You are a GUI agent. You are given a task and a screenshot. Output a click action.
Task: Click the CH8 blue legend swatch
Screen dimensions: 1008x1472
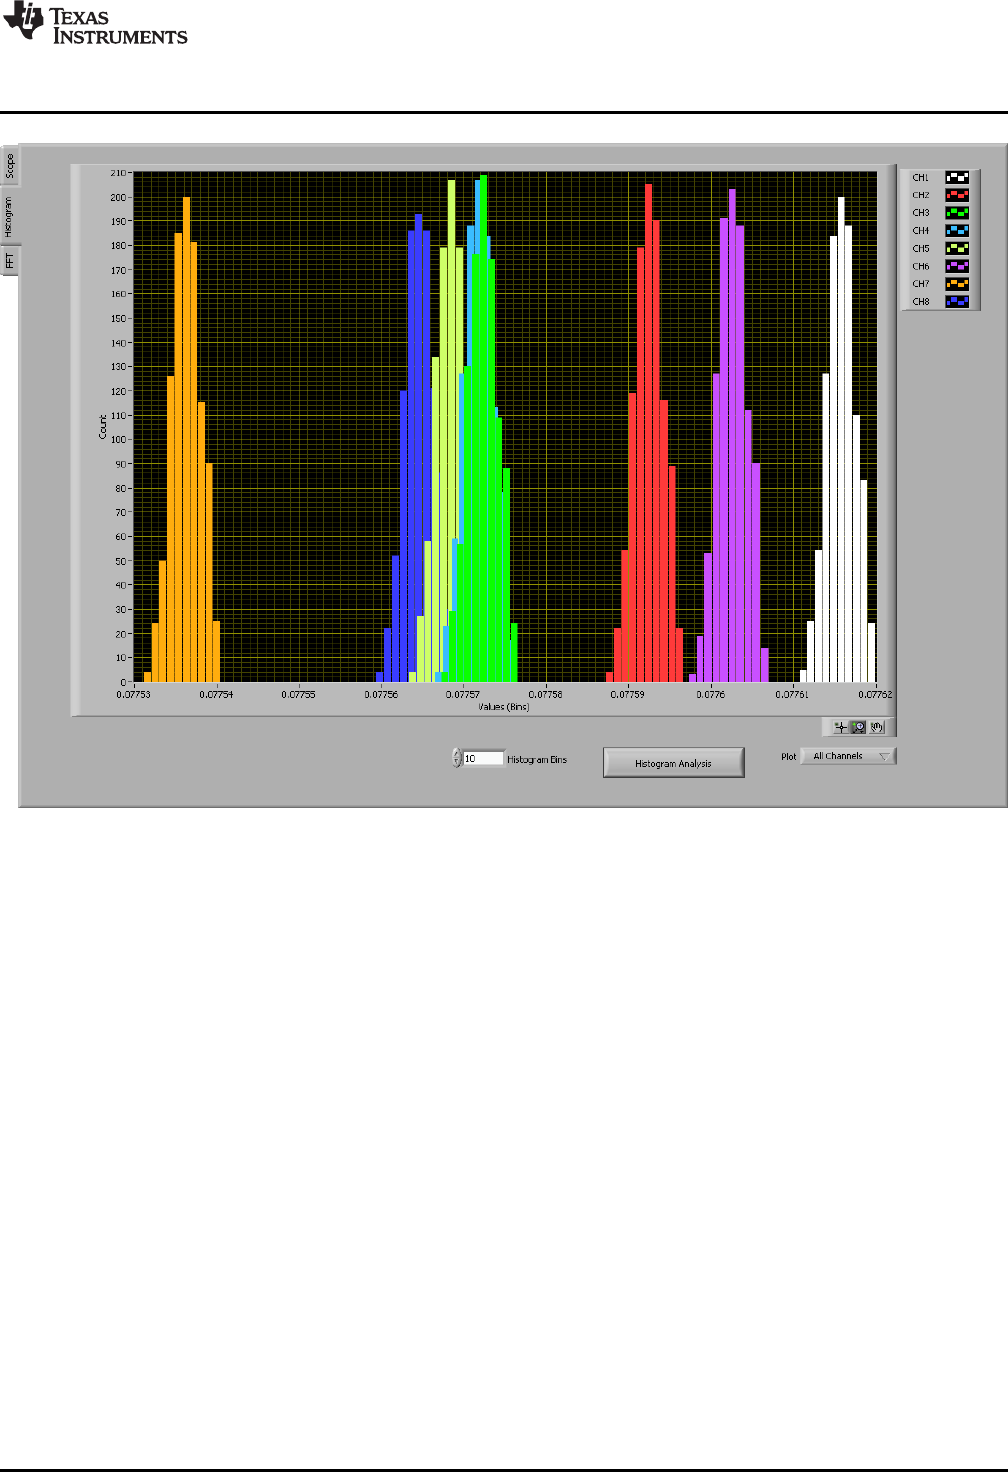tap(957, 301)
